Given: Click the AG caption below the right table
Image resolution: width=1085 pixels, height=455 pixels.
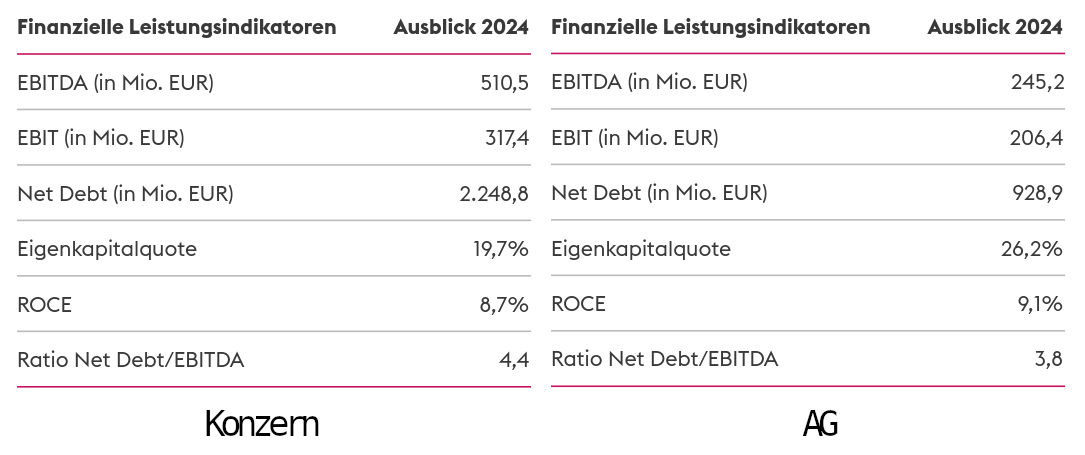Looking at the screenshot, I should coord(820,424).
